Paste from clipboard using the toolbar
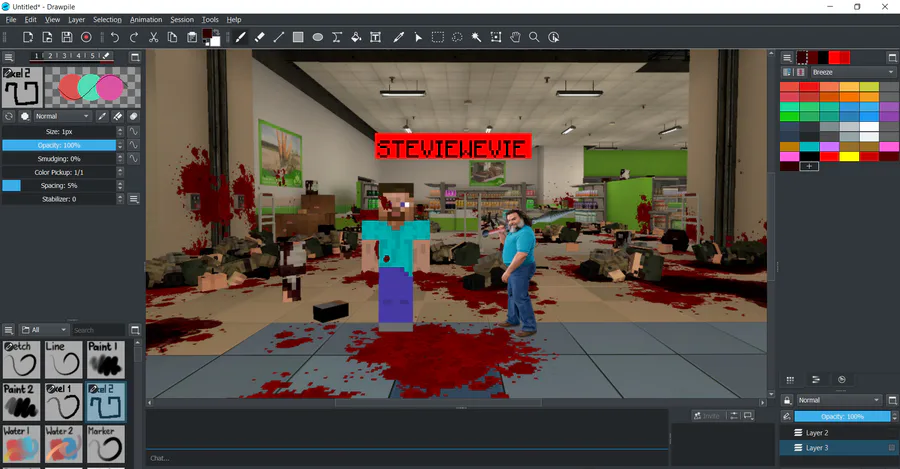 (192, 37)
